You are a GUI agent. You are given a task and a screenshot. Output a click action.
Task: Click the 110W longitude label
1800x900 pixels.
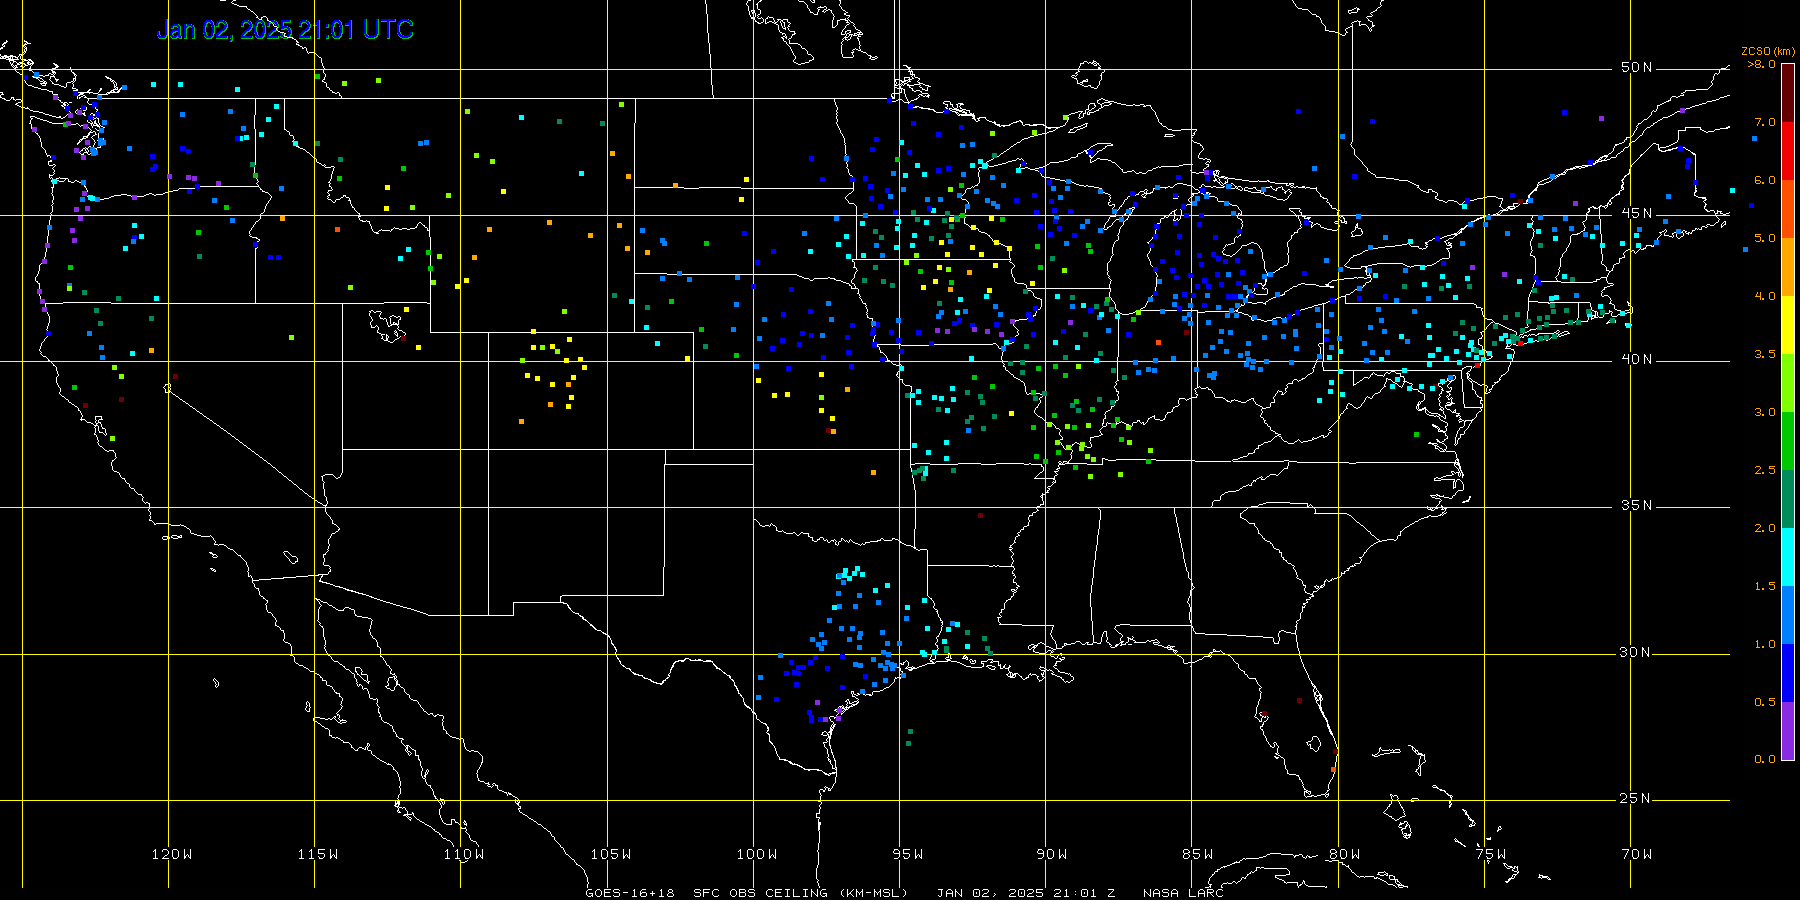(464, 854)
